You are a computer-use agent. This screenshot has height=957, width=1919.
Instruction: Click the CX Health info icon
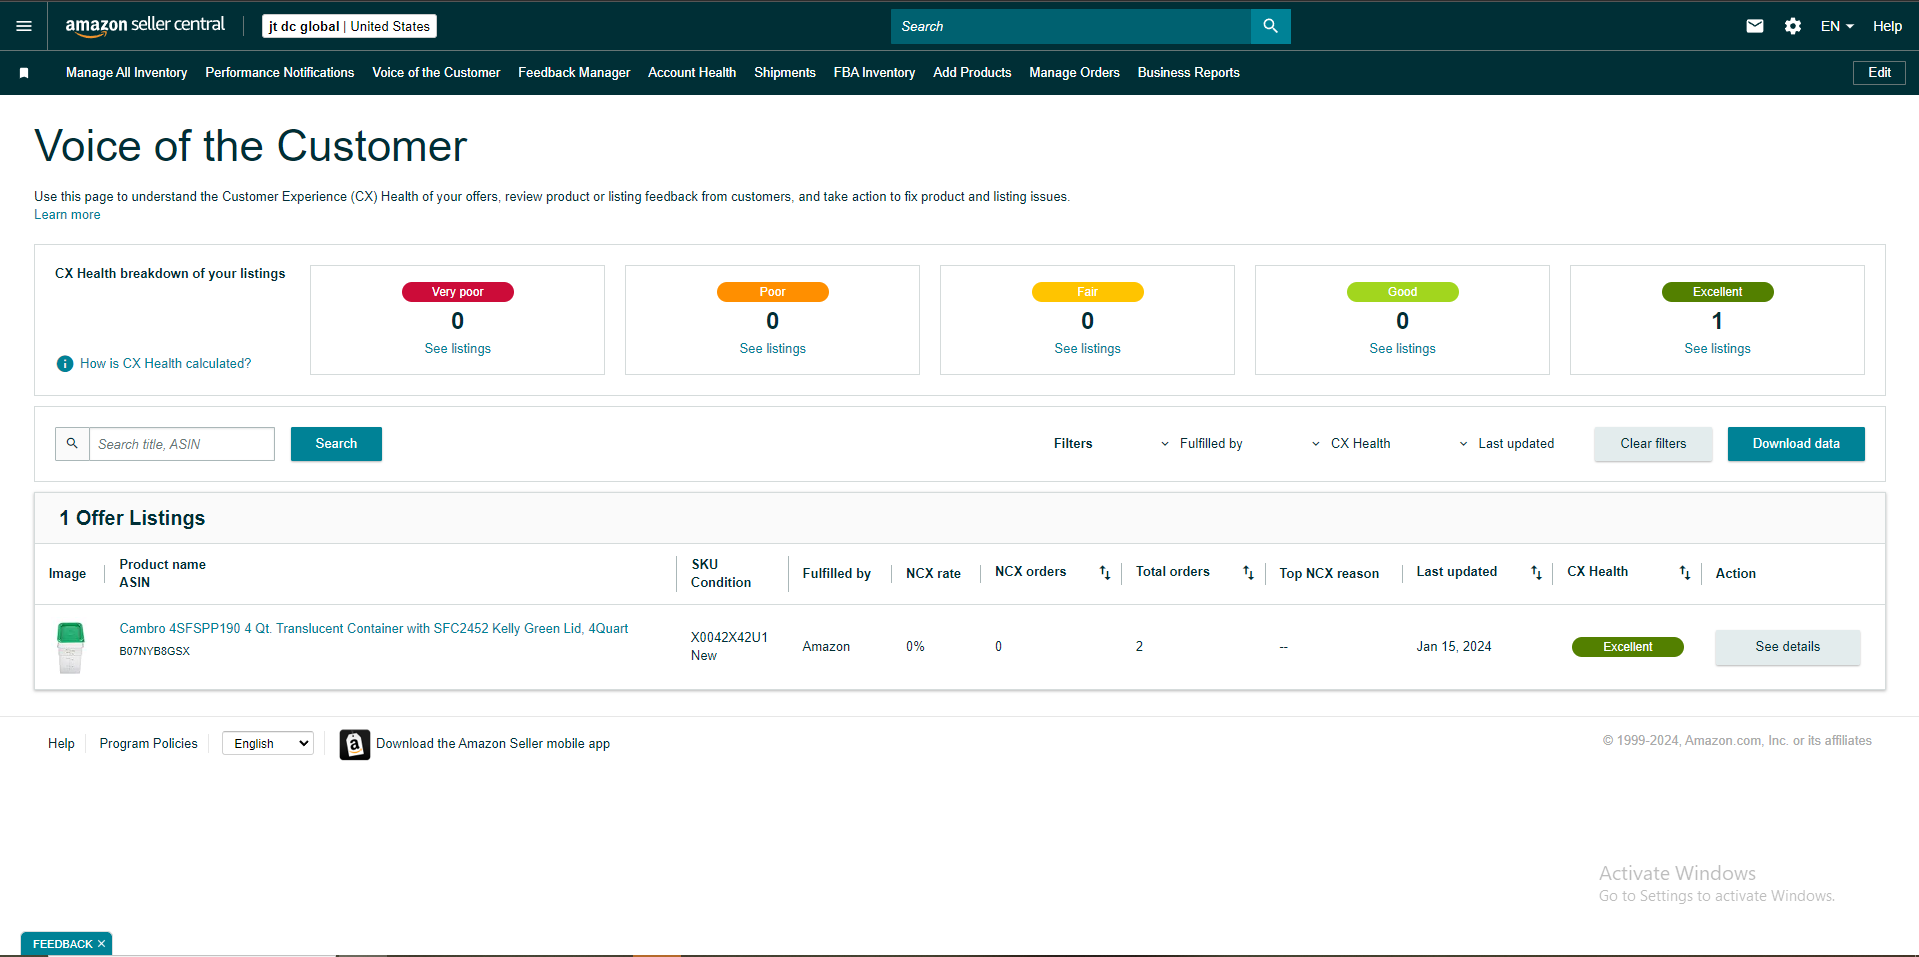(65, 364)
